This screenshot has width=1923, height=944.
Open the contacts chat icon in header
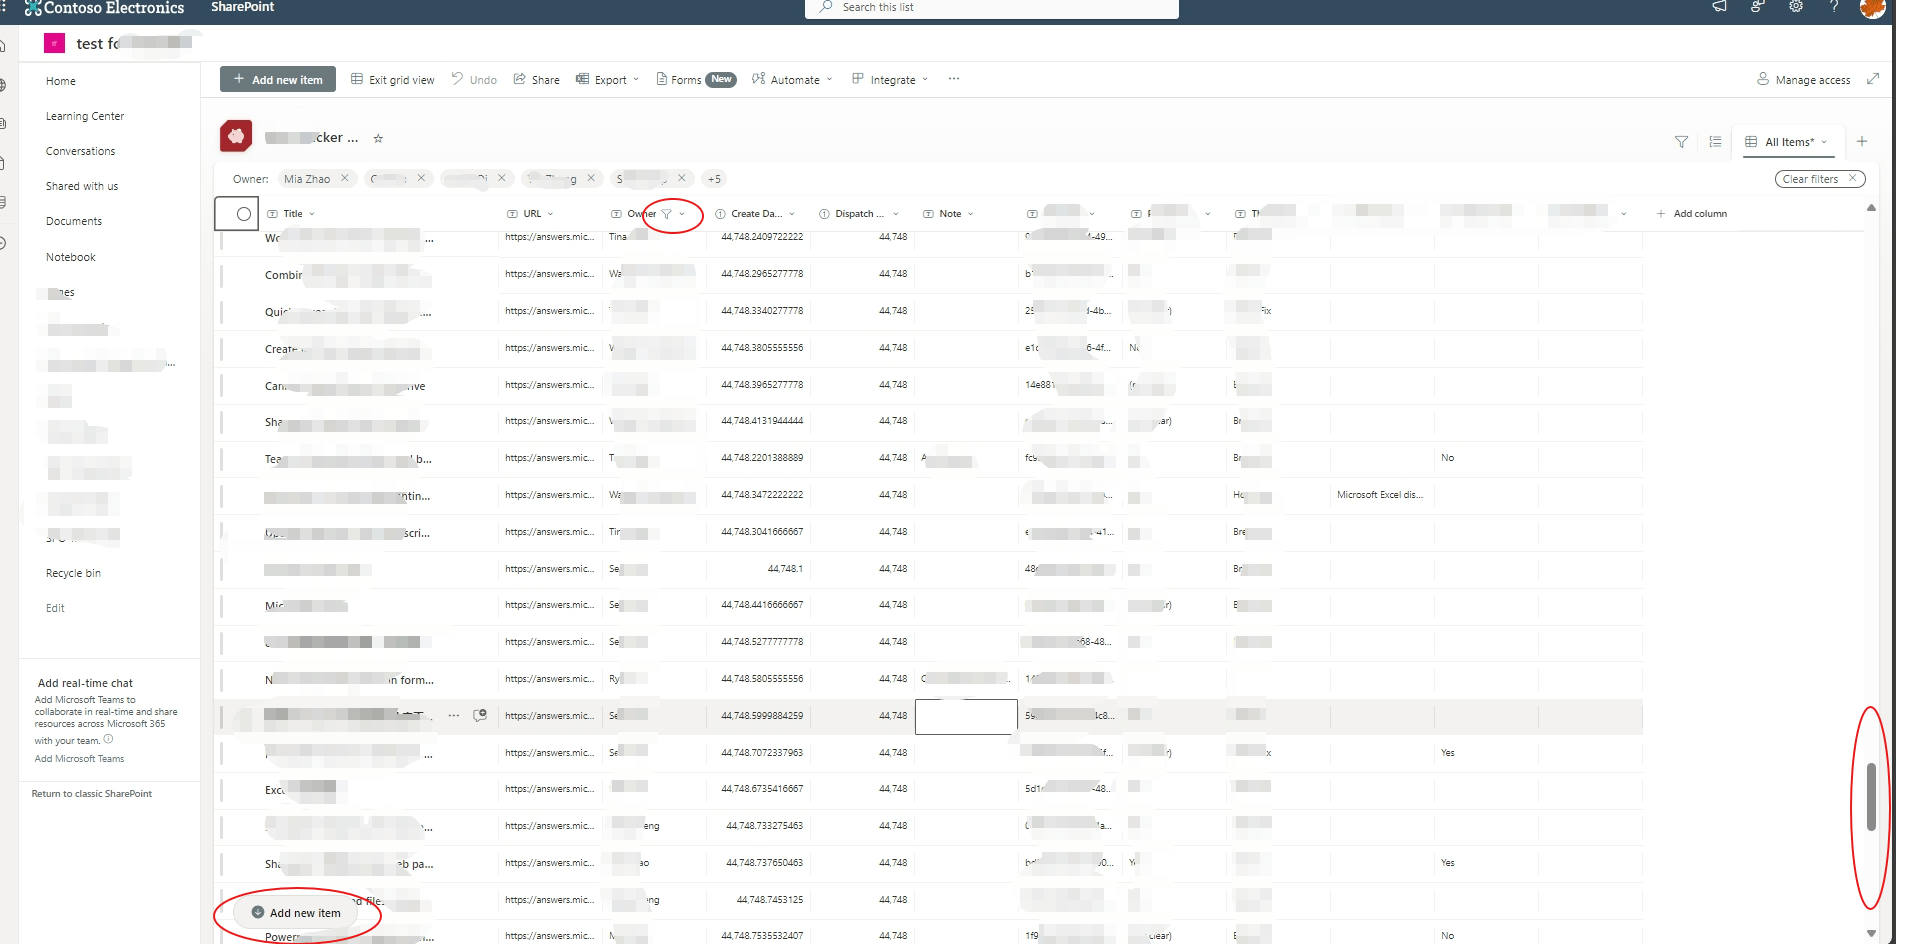1757,7
